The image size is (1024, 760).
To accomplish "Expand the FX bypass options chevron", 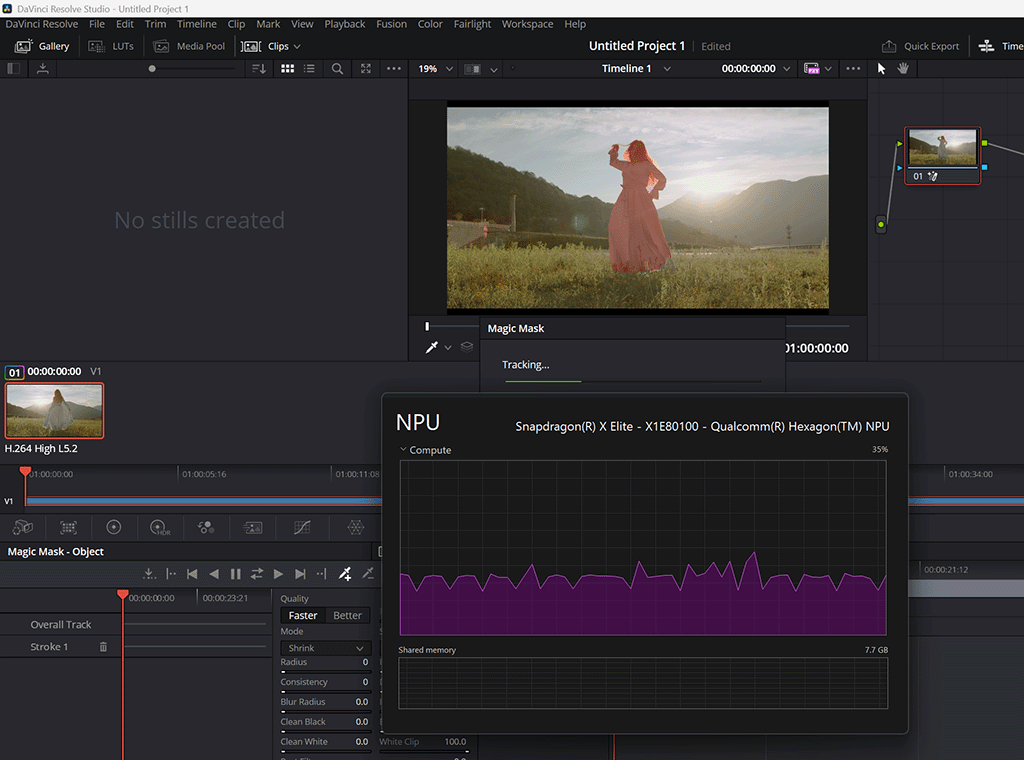I will [x=828, y=69].
